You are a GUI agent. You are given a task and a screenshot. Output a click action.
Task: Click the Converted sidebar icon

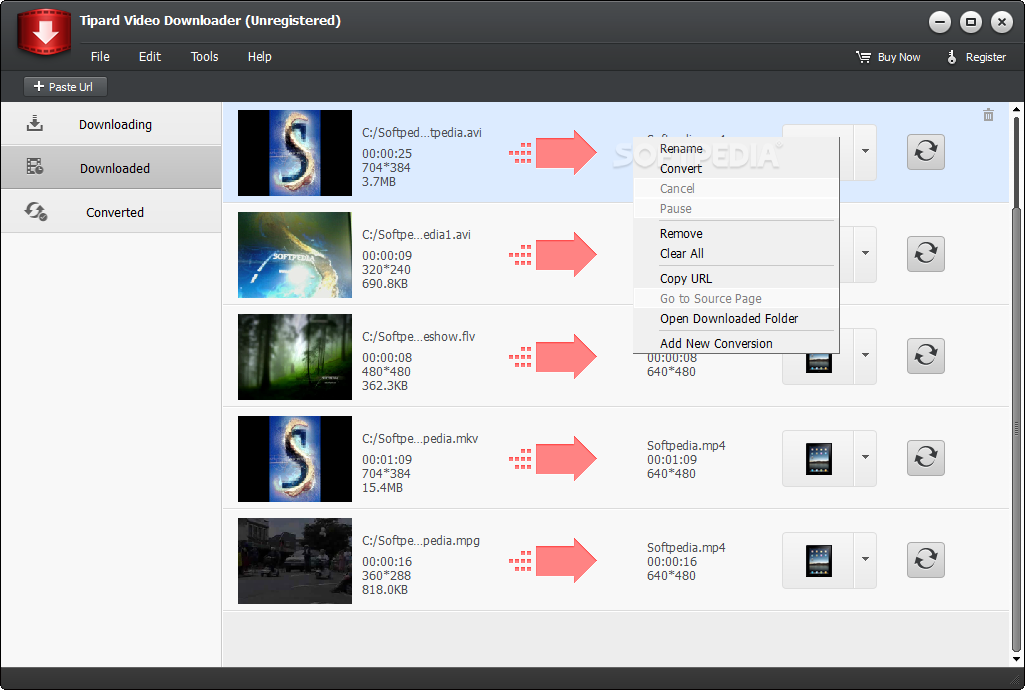tap(35, 211)
